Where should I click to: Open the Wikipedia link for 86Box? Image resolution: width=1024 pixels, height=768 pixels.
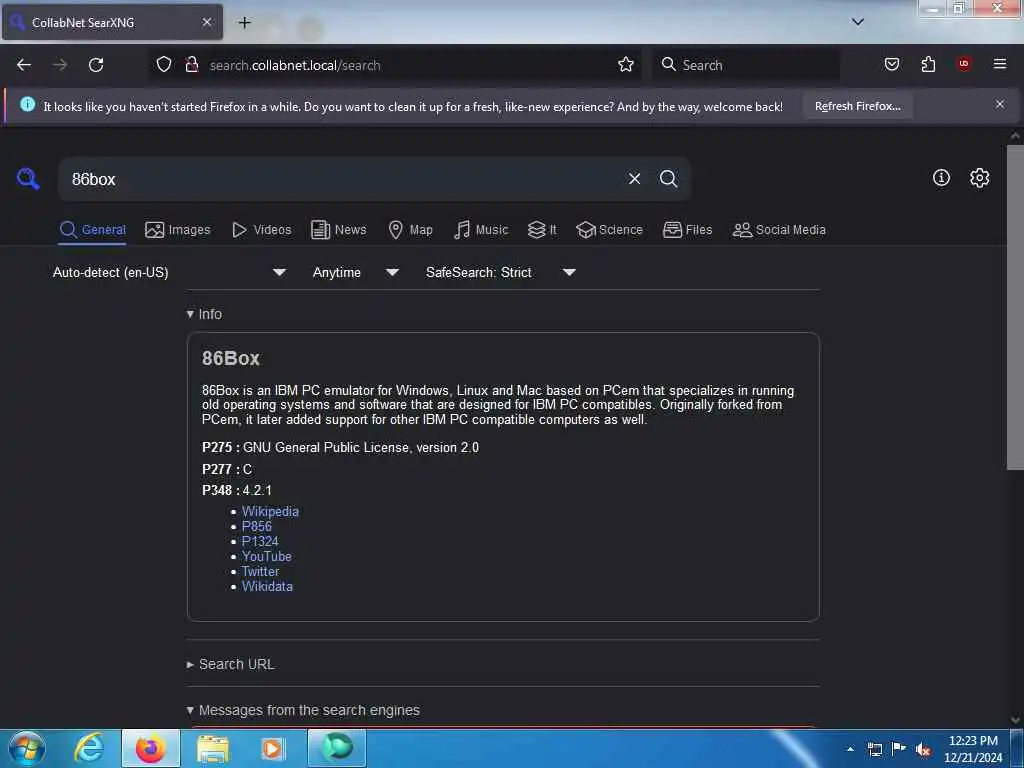[270, 511]
